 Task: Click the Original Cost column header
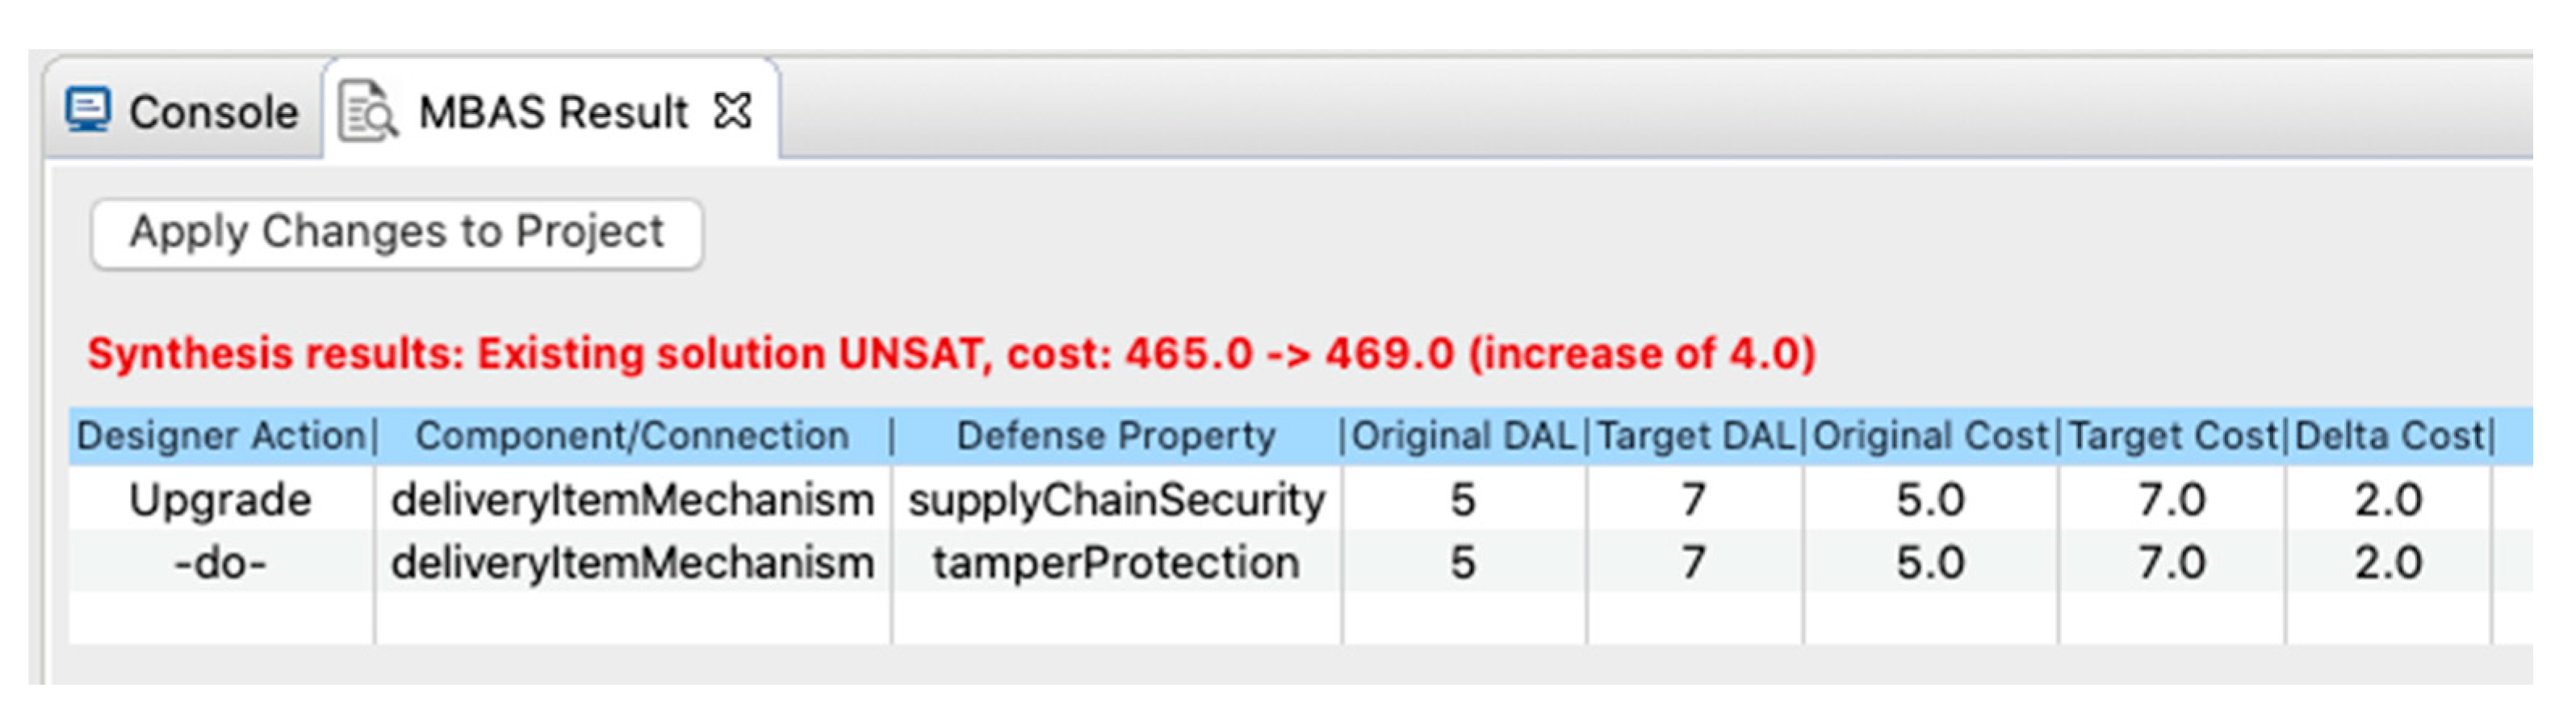[1930, 437]
